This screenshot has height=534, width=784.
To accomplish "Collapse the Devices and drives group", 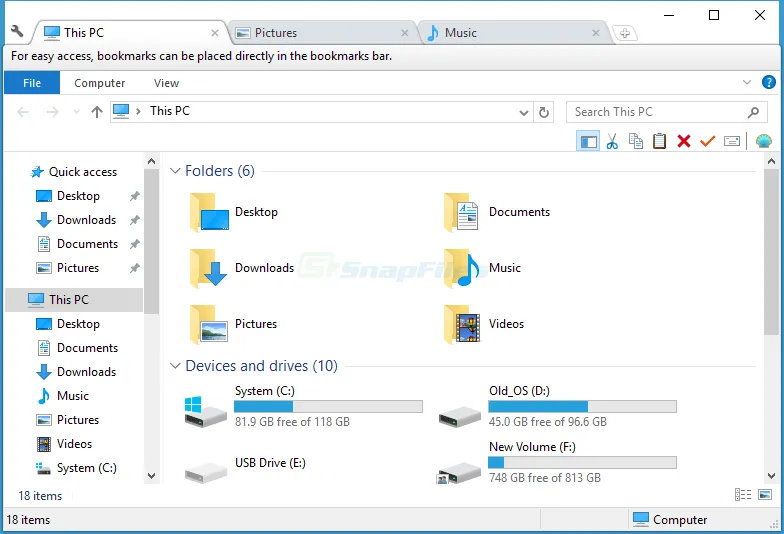I will [x=175, y=366].
